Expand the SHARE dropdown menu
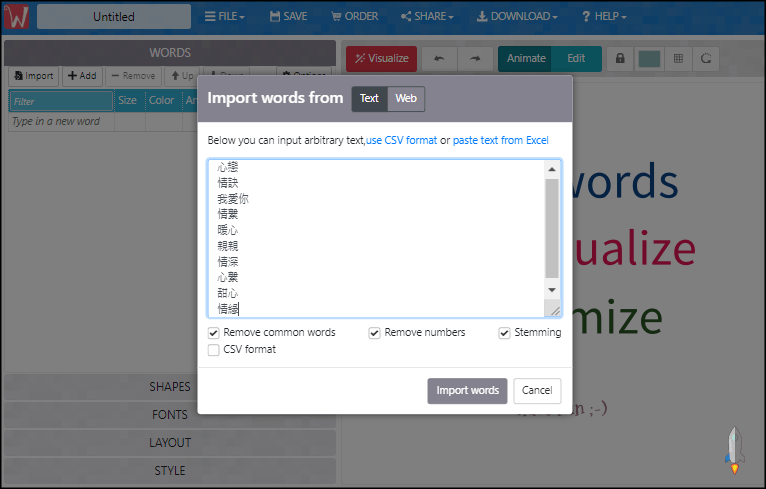Viewport: 766px width, 489px height. [x=427, y=17]
